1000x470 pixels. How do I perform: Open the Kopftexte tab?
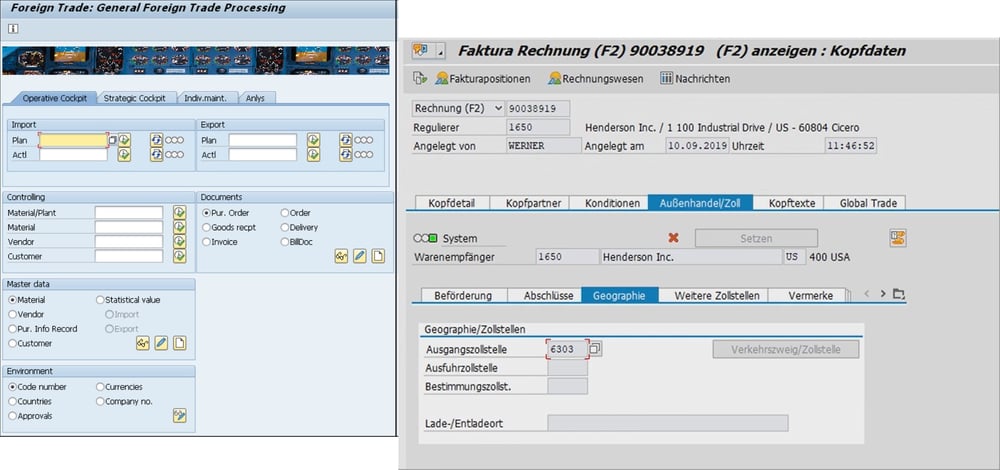(x=791, y=203)
